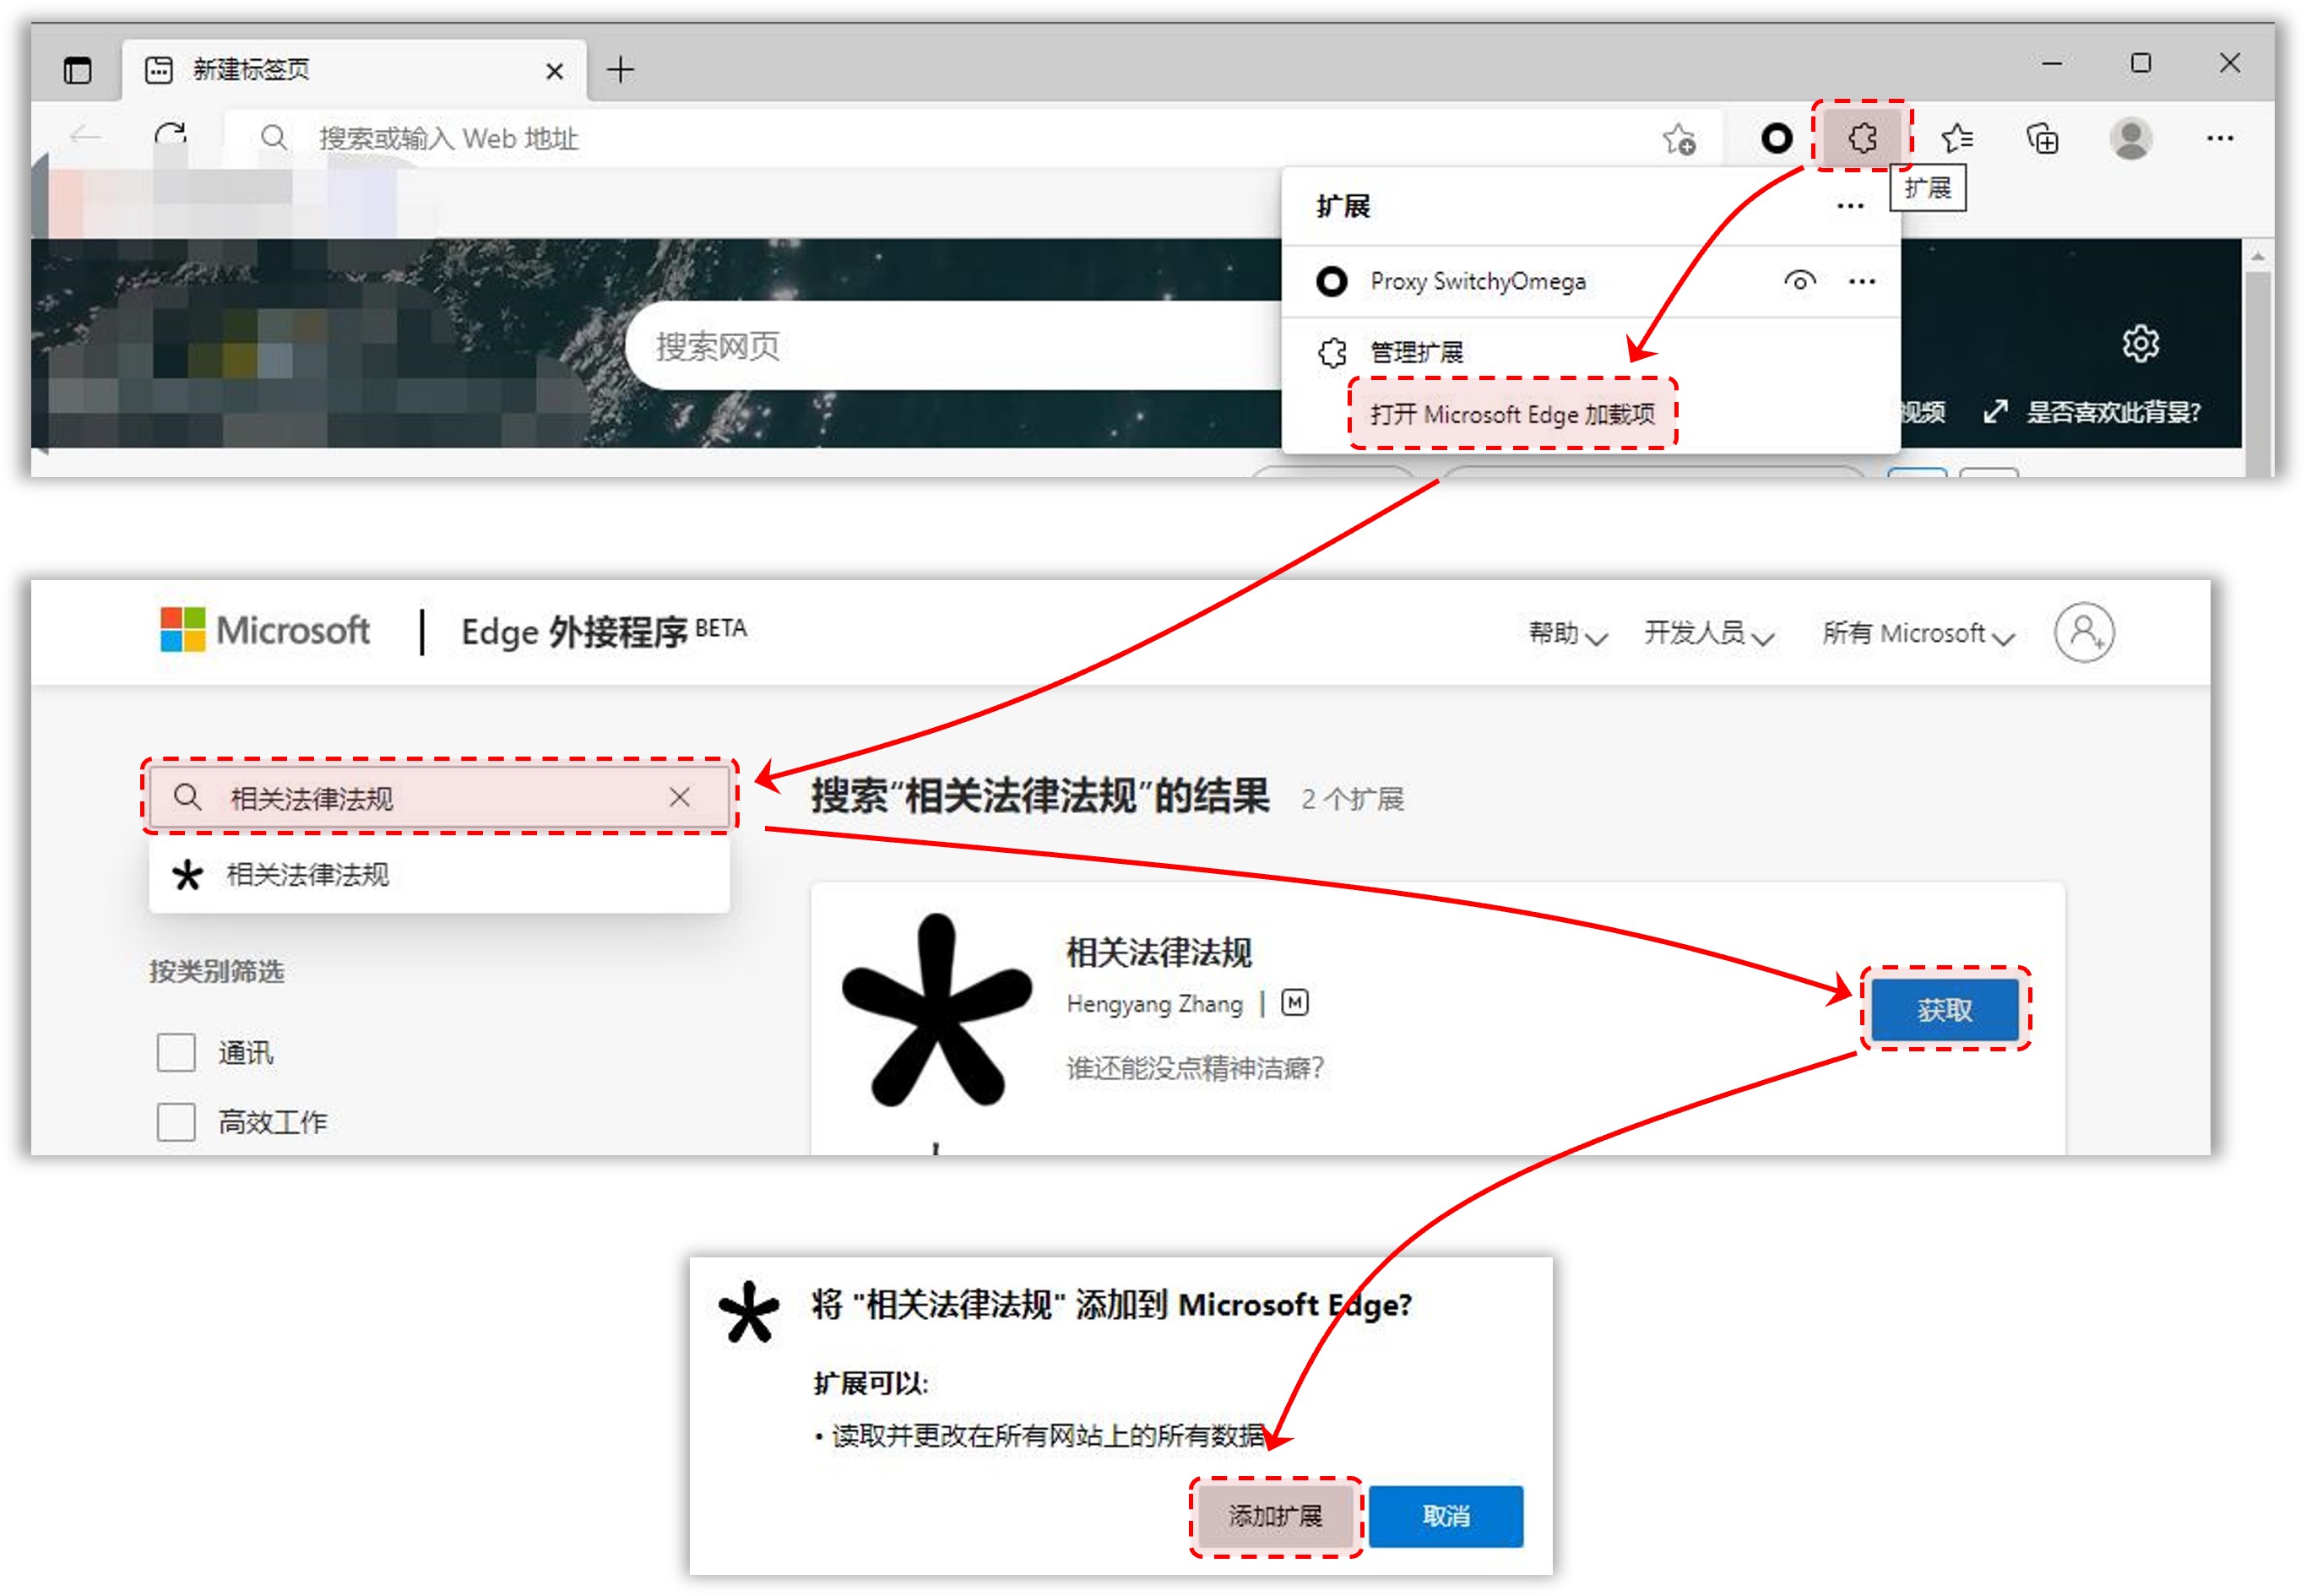Click the refresh page icon
Screen dimensions: 2306x1596
click(171, 136)
